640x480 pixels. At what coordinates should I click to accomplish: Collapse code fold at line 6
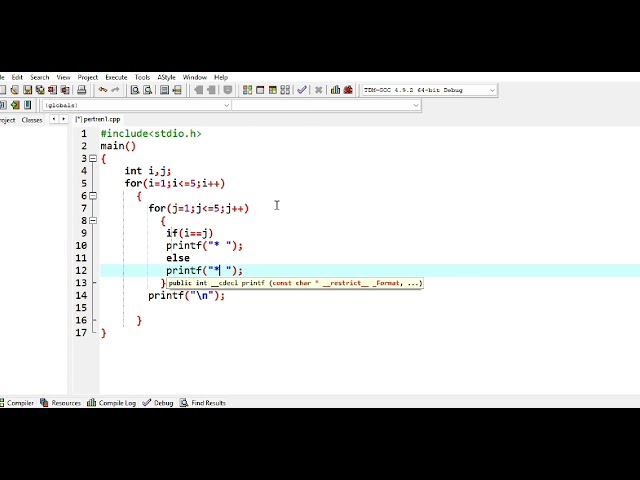93,196
